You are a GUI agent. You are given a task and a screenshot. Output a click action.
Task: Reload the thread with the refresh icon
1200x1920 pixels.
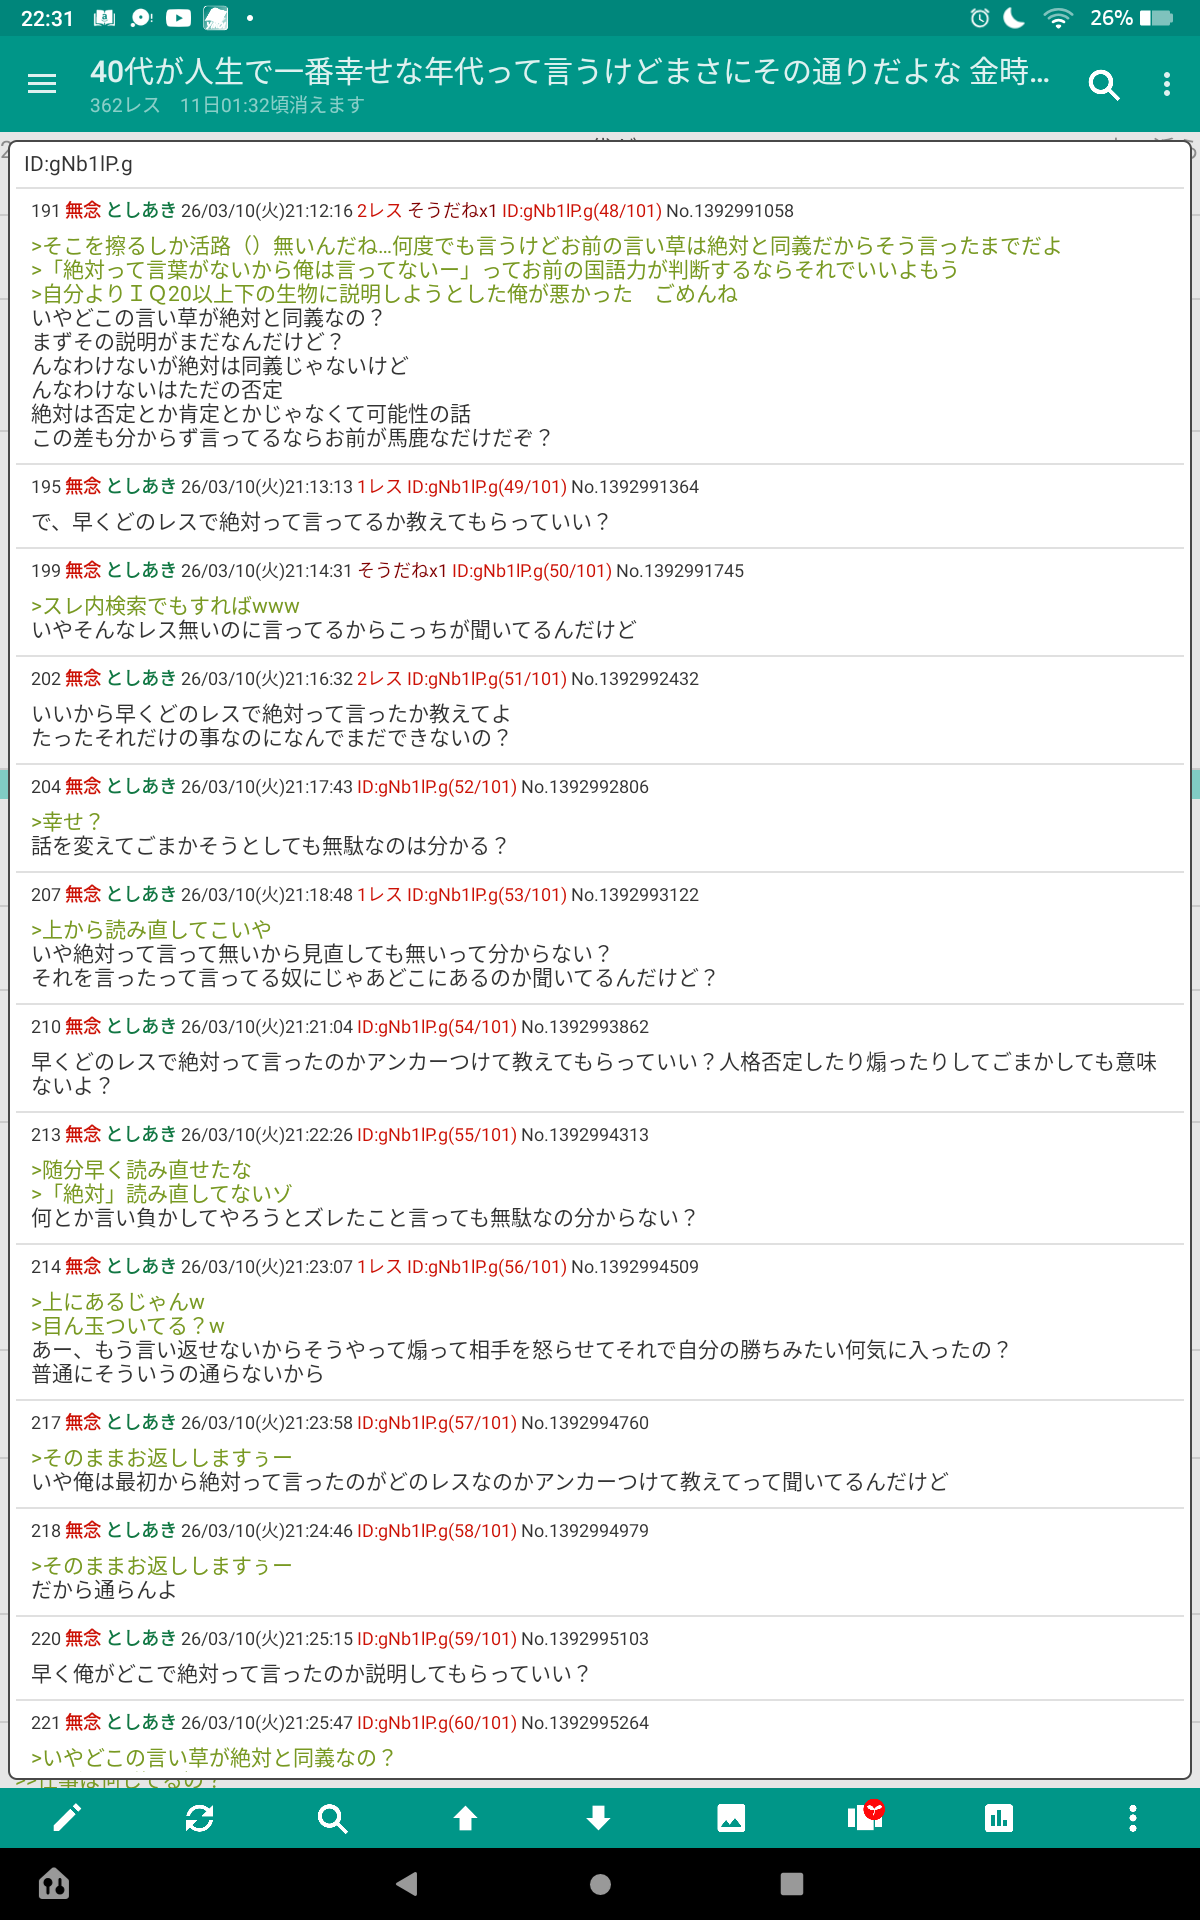[x=200, y=1818]
